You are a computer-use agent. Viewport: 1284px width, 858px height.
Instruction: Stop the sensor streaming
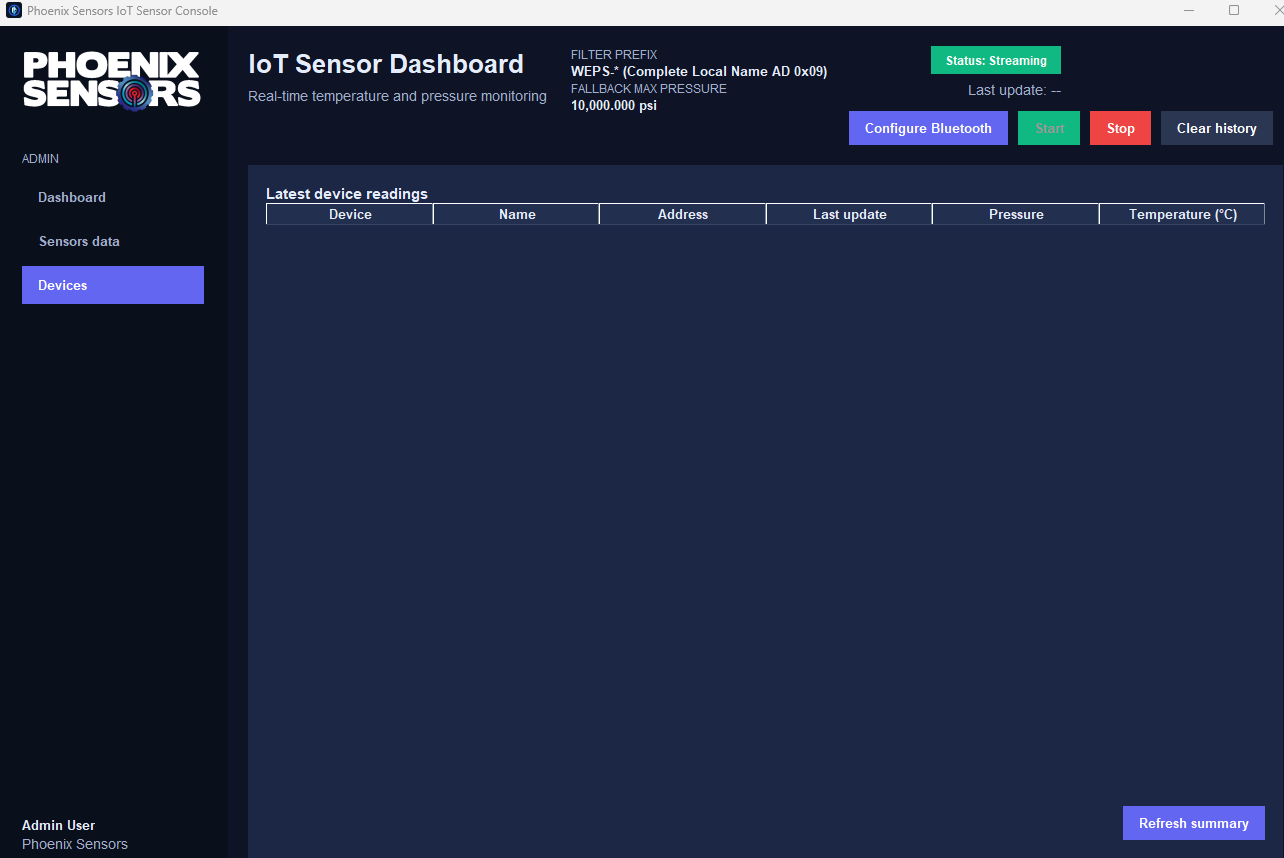tap(1120, 128)
